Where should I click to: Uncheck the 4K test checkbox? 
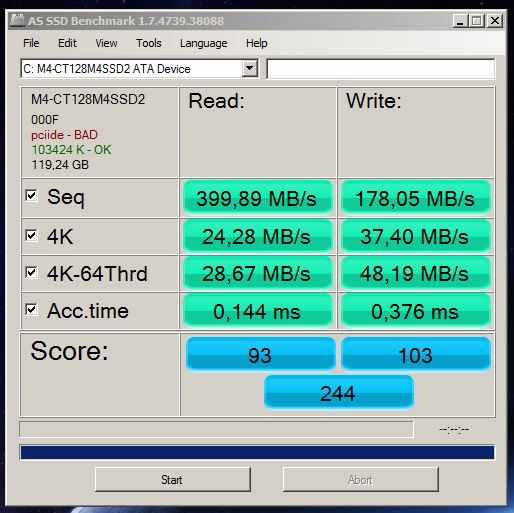[31, 235]
